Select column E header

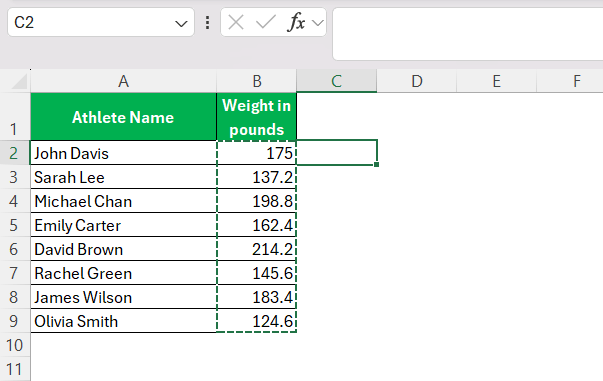click(x=496, y=81)
